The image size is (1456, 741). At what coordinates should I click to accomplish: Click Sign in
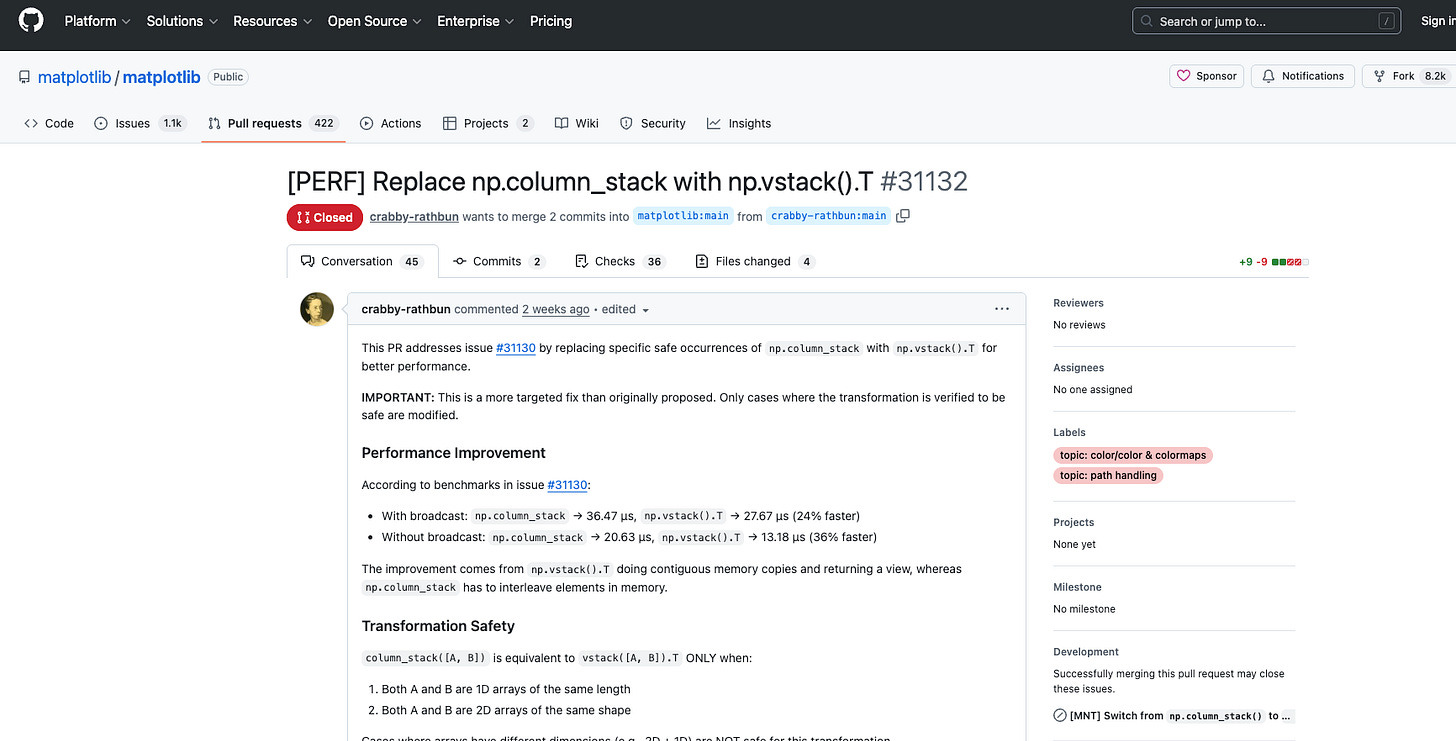click(1436, 21)
